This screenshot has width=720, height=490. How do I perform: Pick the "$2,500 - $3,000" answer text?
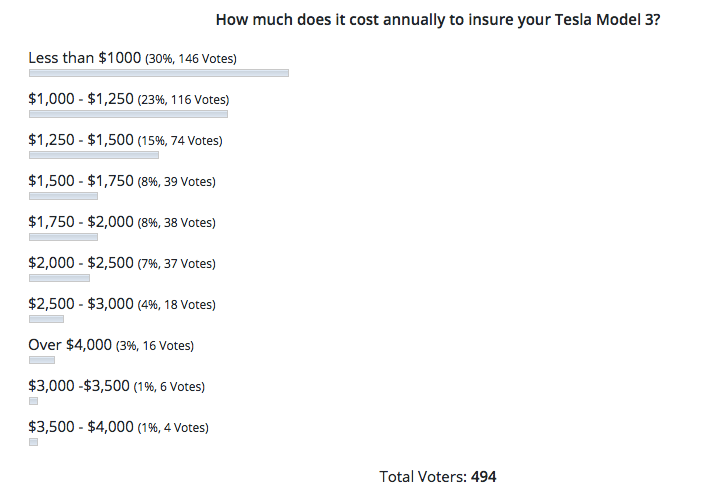[81, 304]
